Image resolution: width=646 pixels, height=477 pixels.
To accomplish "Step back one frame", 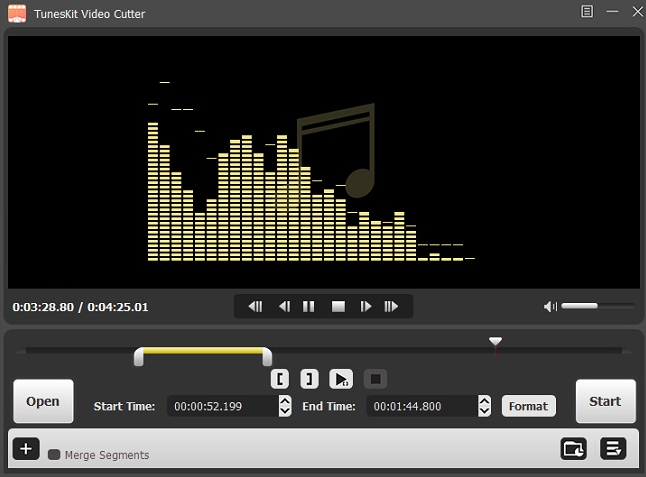I will (284, 307).
